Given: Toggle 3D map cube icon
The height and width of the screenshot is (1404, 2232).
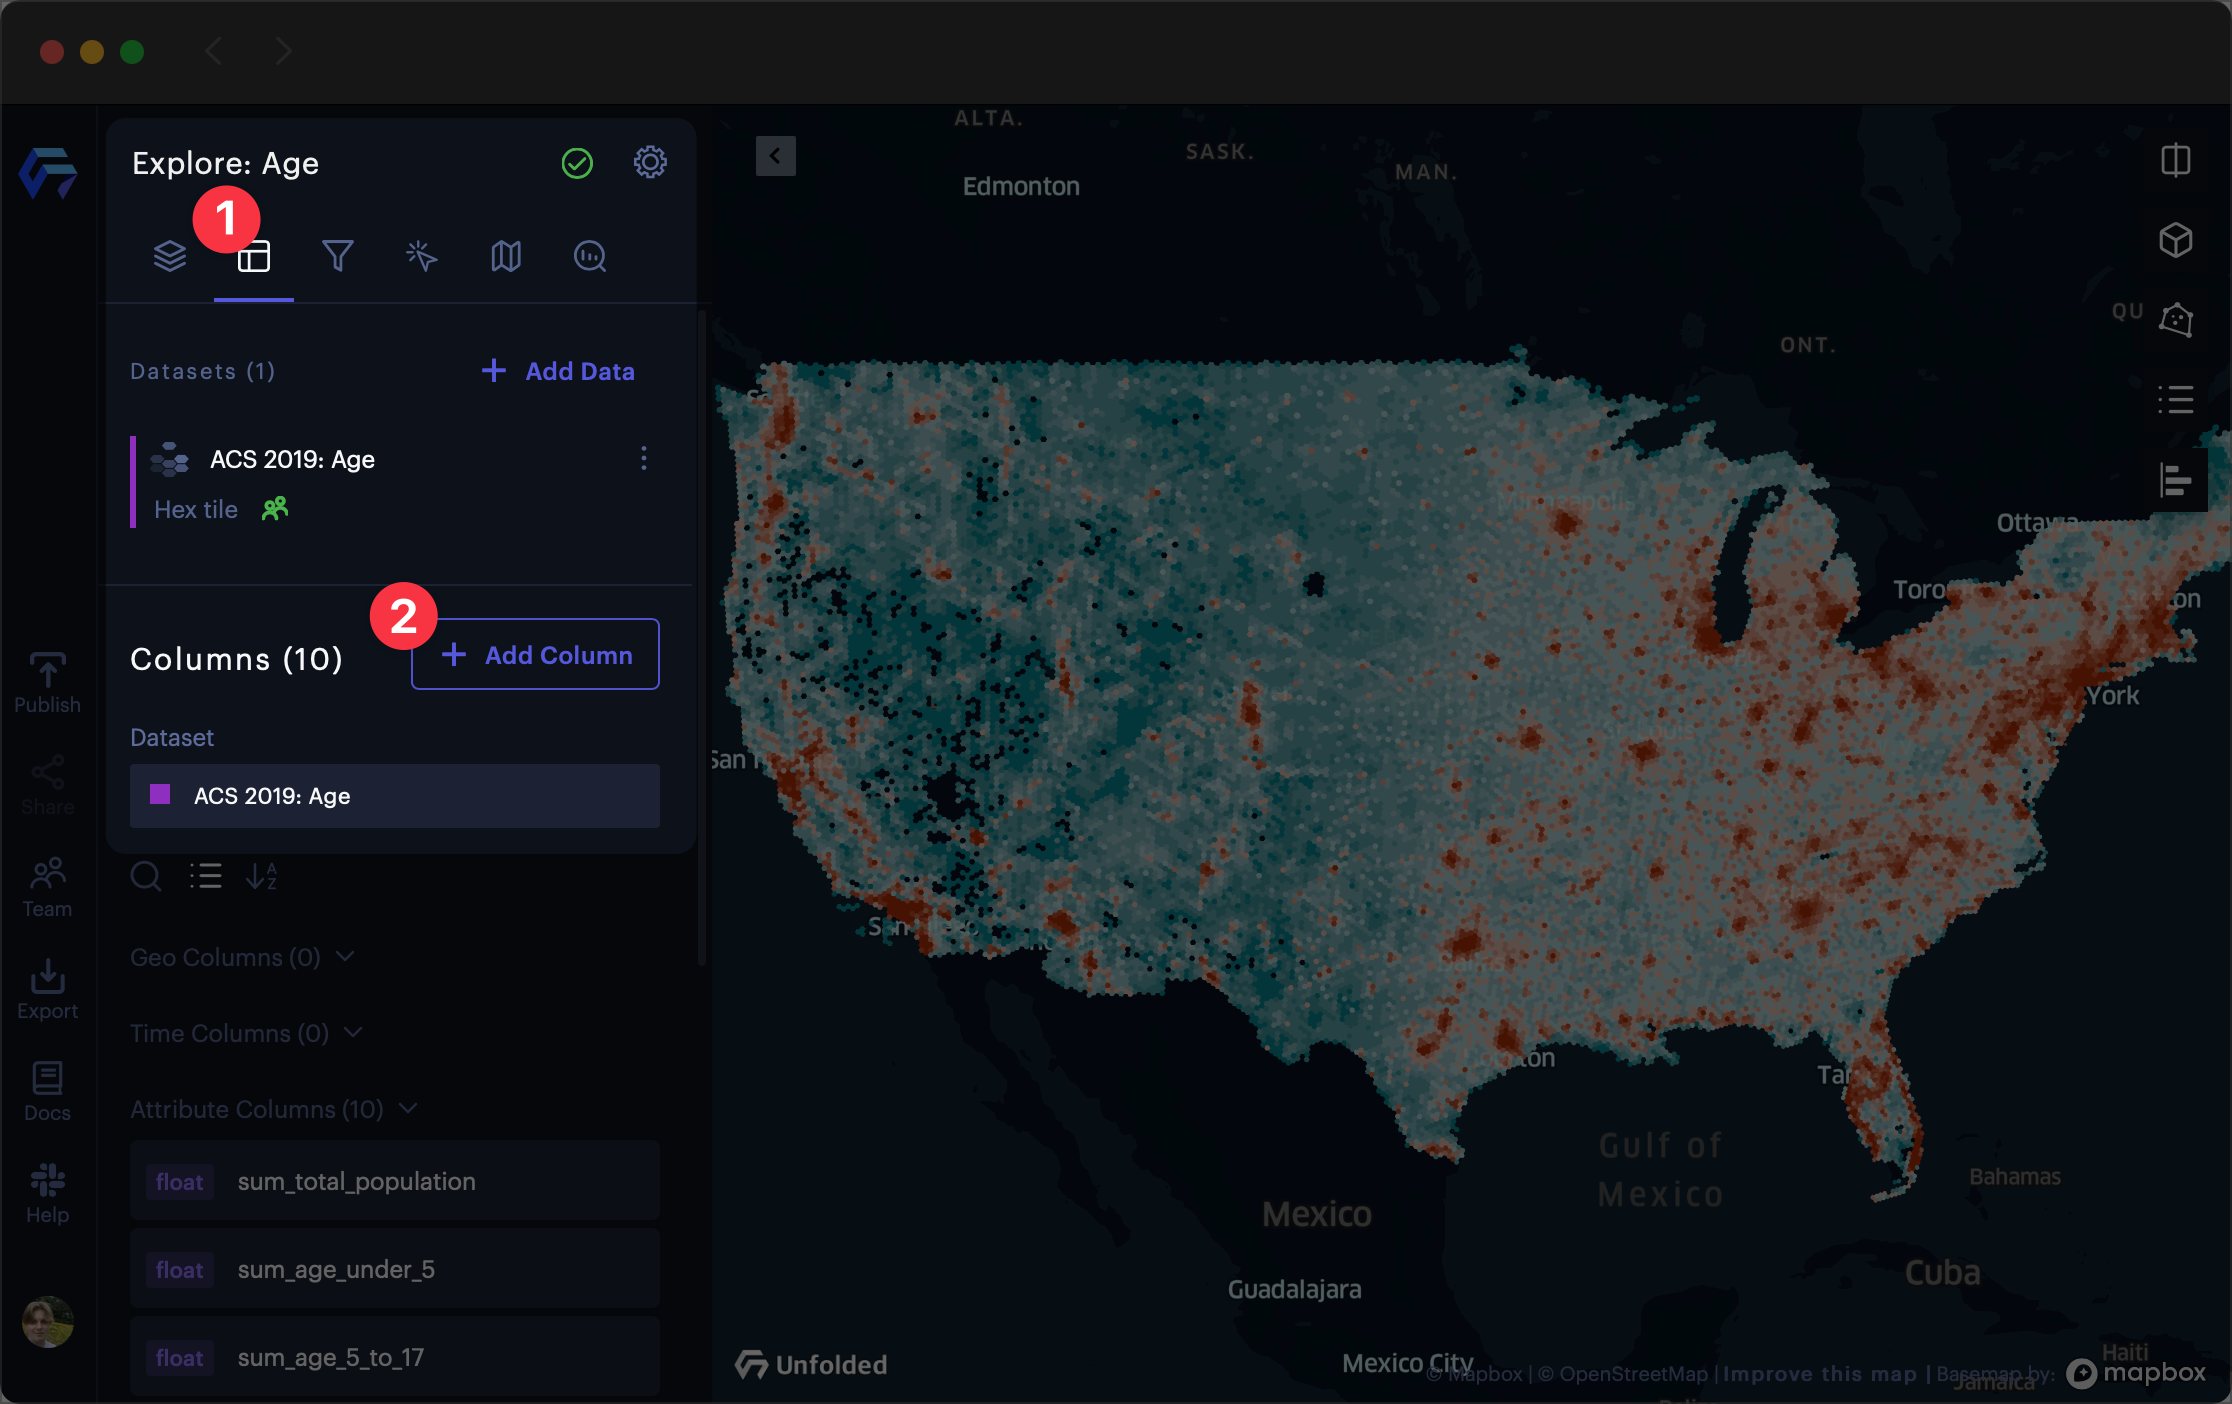Looking at the screenshot, I should pos(2176,240).
